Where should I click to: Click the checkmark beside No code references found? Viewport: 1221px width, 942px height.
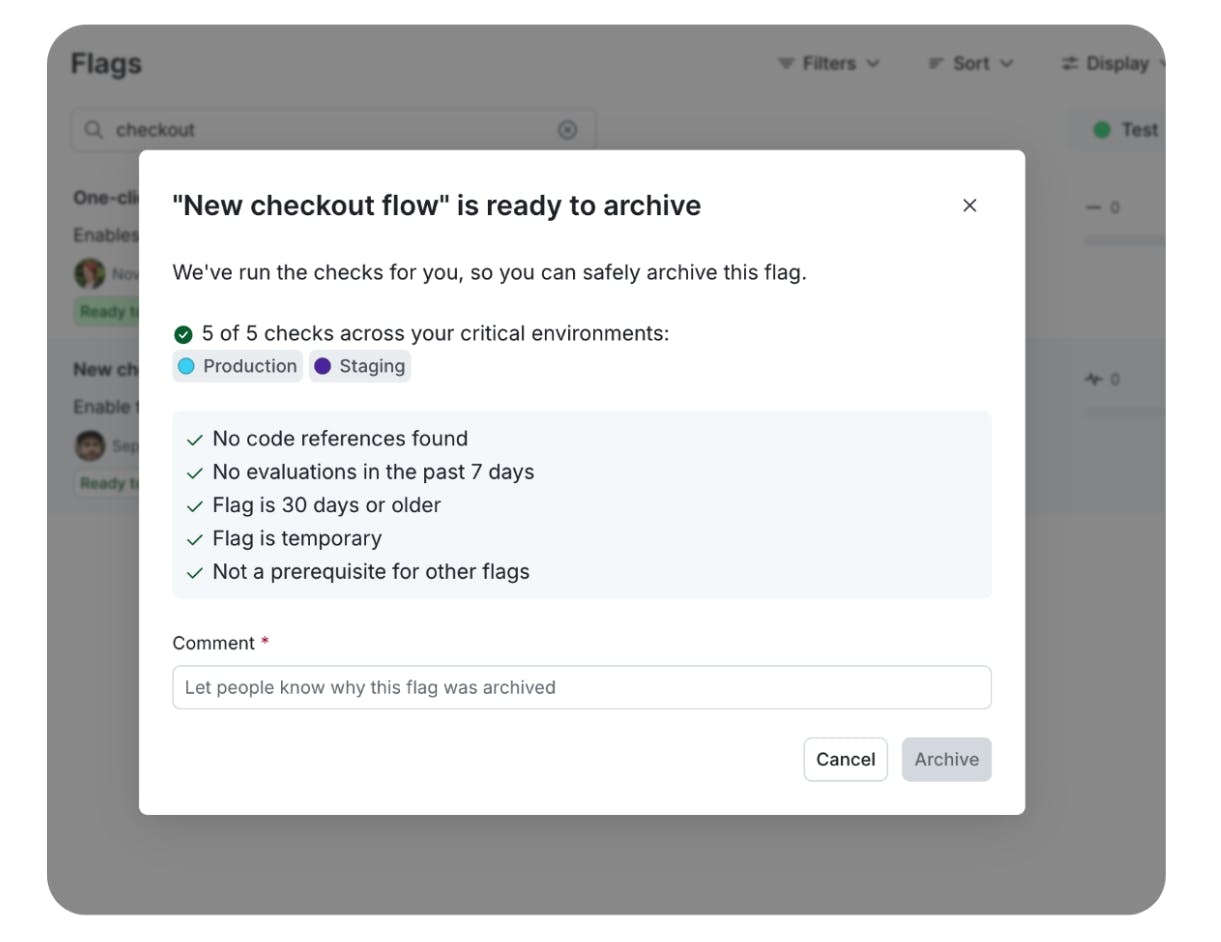[x=195, y=440]
